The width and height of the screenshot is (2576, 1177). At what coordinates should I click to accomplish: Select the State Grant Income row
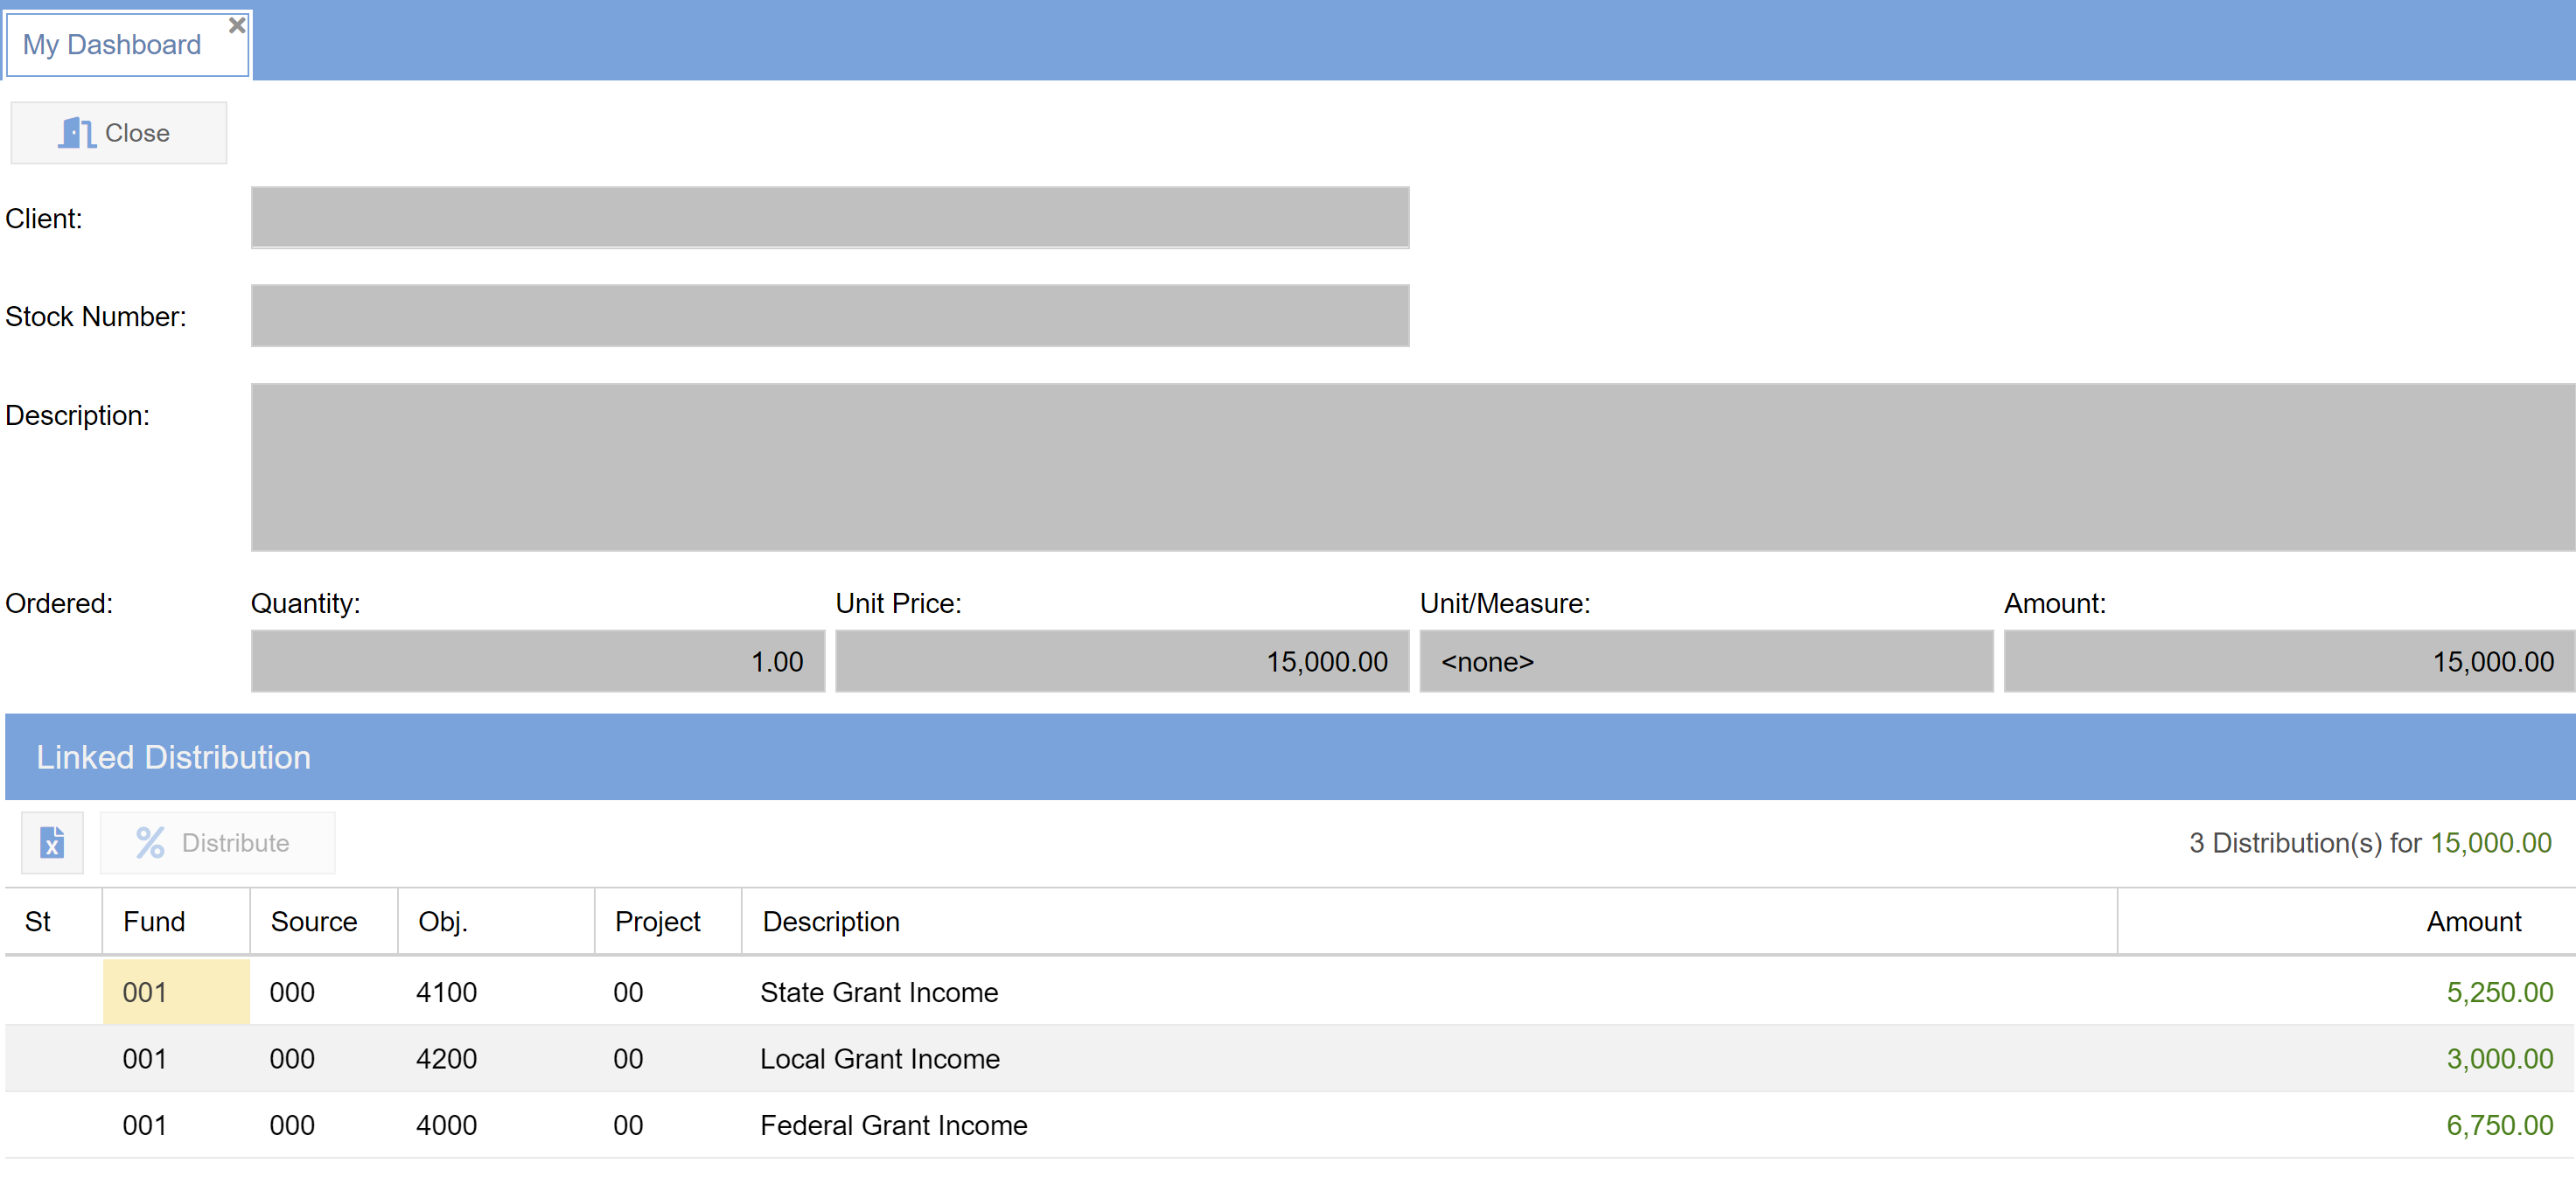[x=879, y=991]
